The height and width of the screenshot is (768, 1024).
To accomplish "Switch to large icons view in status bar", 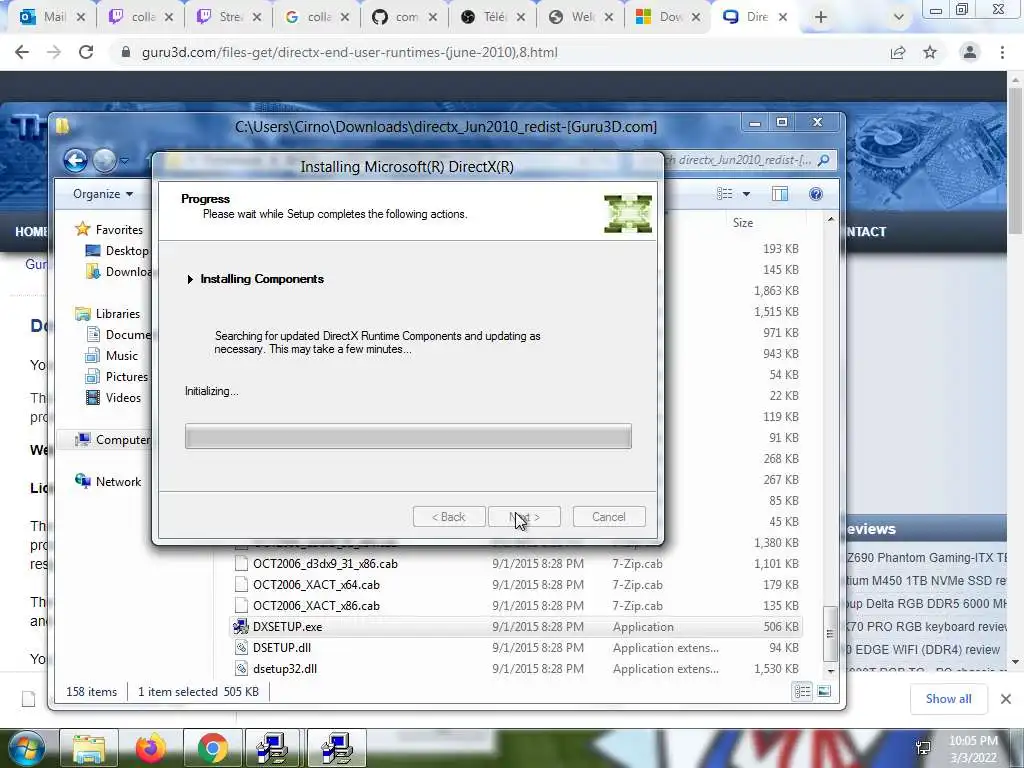I will tap(824, 692).
